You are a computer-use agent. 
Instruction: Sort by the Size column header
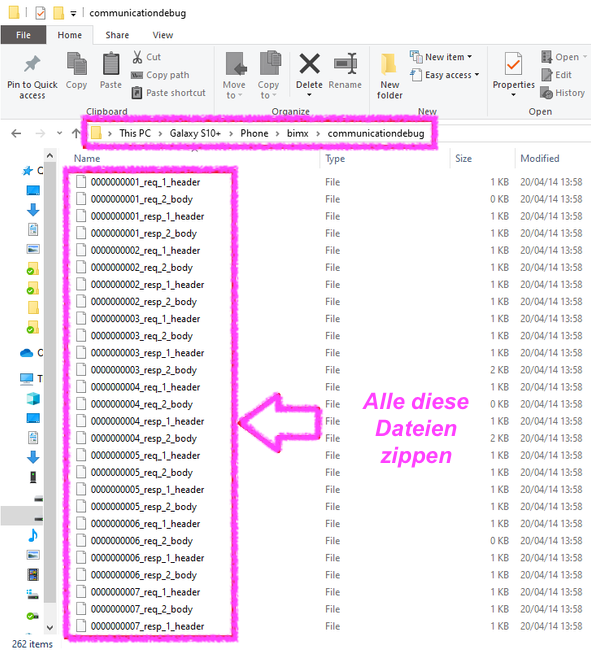click(x=463, y=158)
